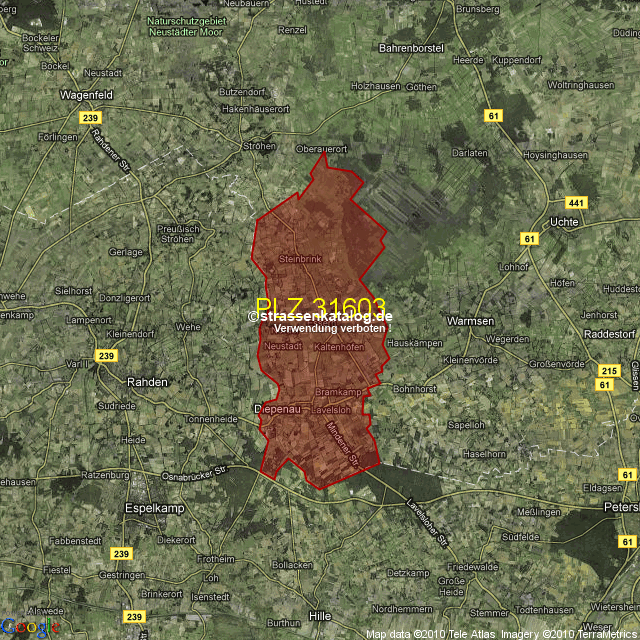Click the 61 shield southwest of Uchte

coord(529,238)
